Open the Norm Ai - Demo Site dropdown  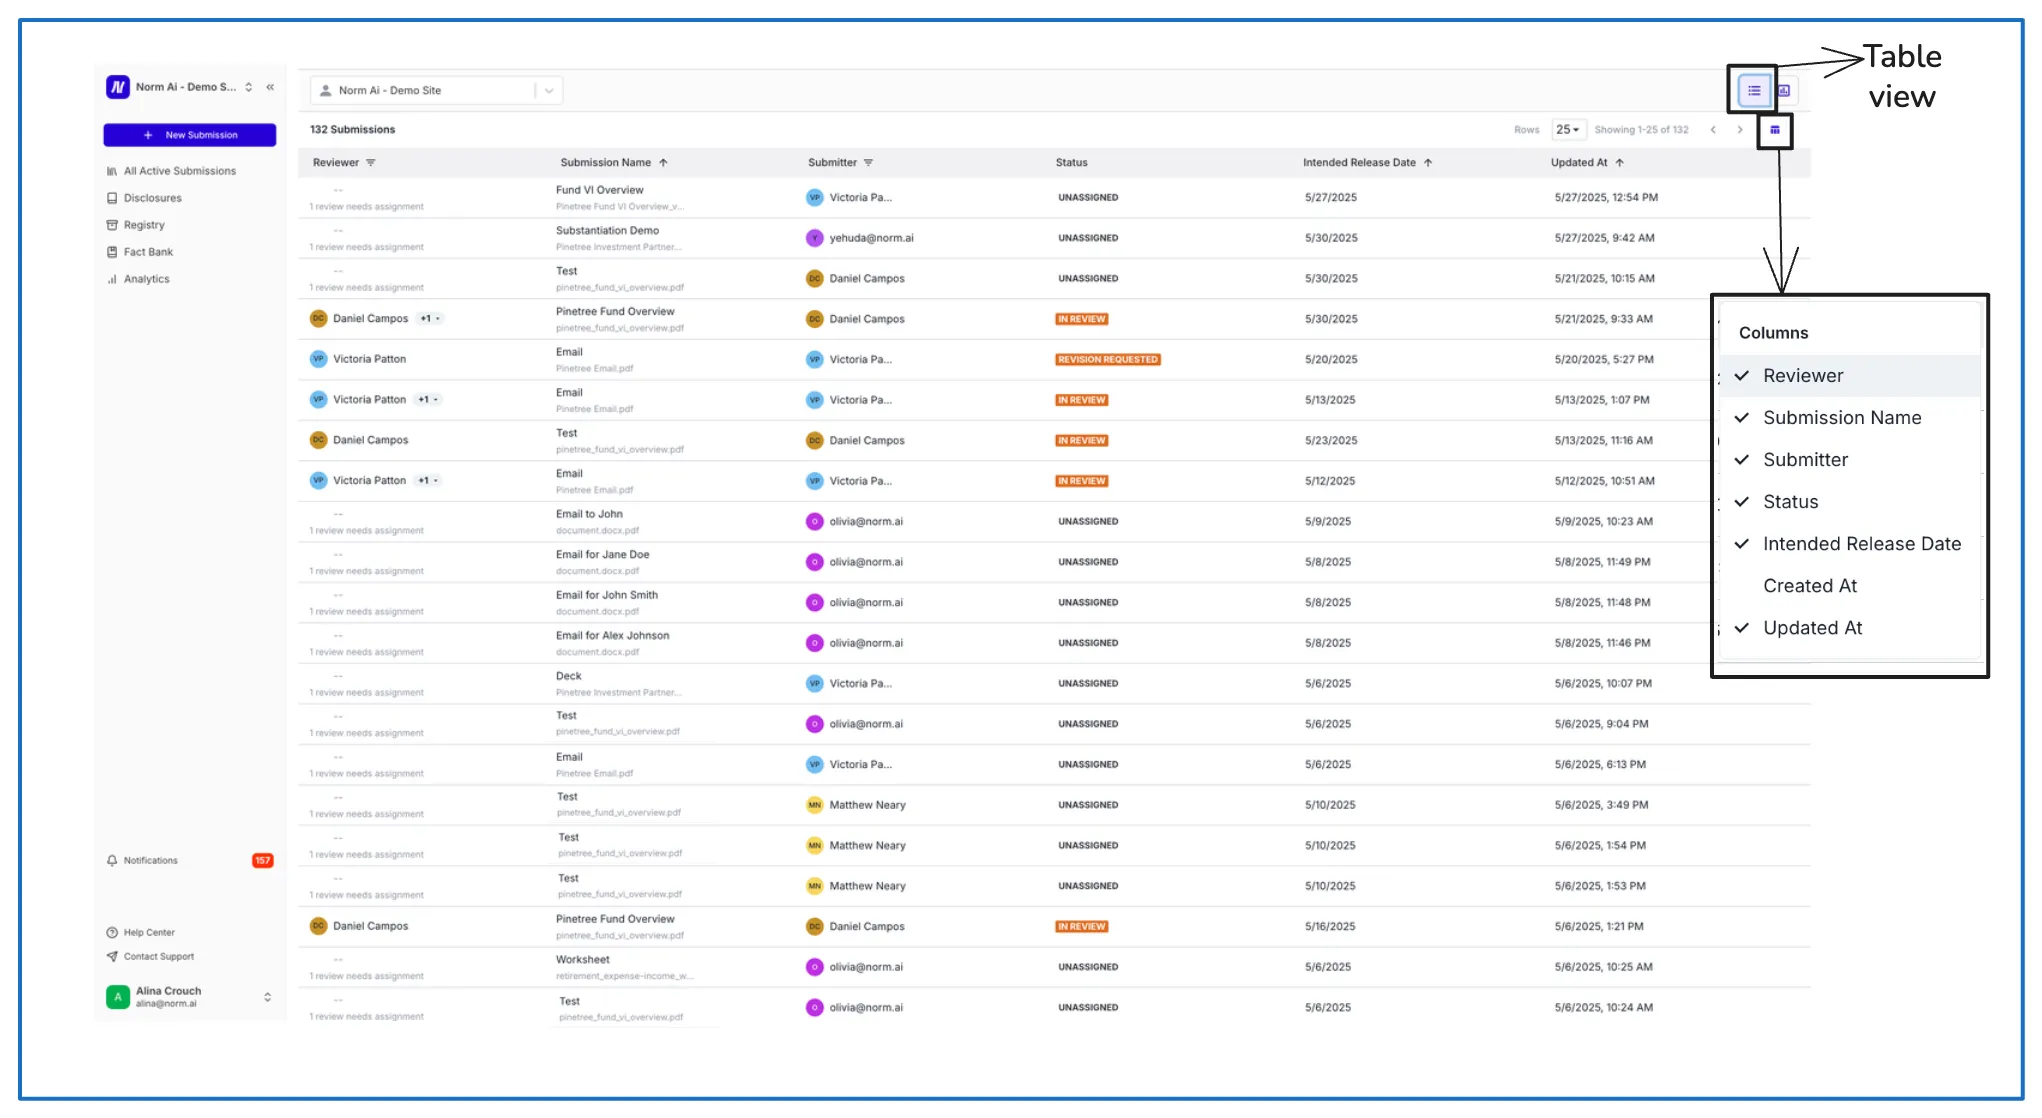[436, 90]
